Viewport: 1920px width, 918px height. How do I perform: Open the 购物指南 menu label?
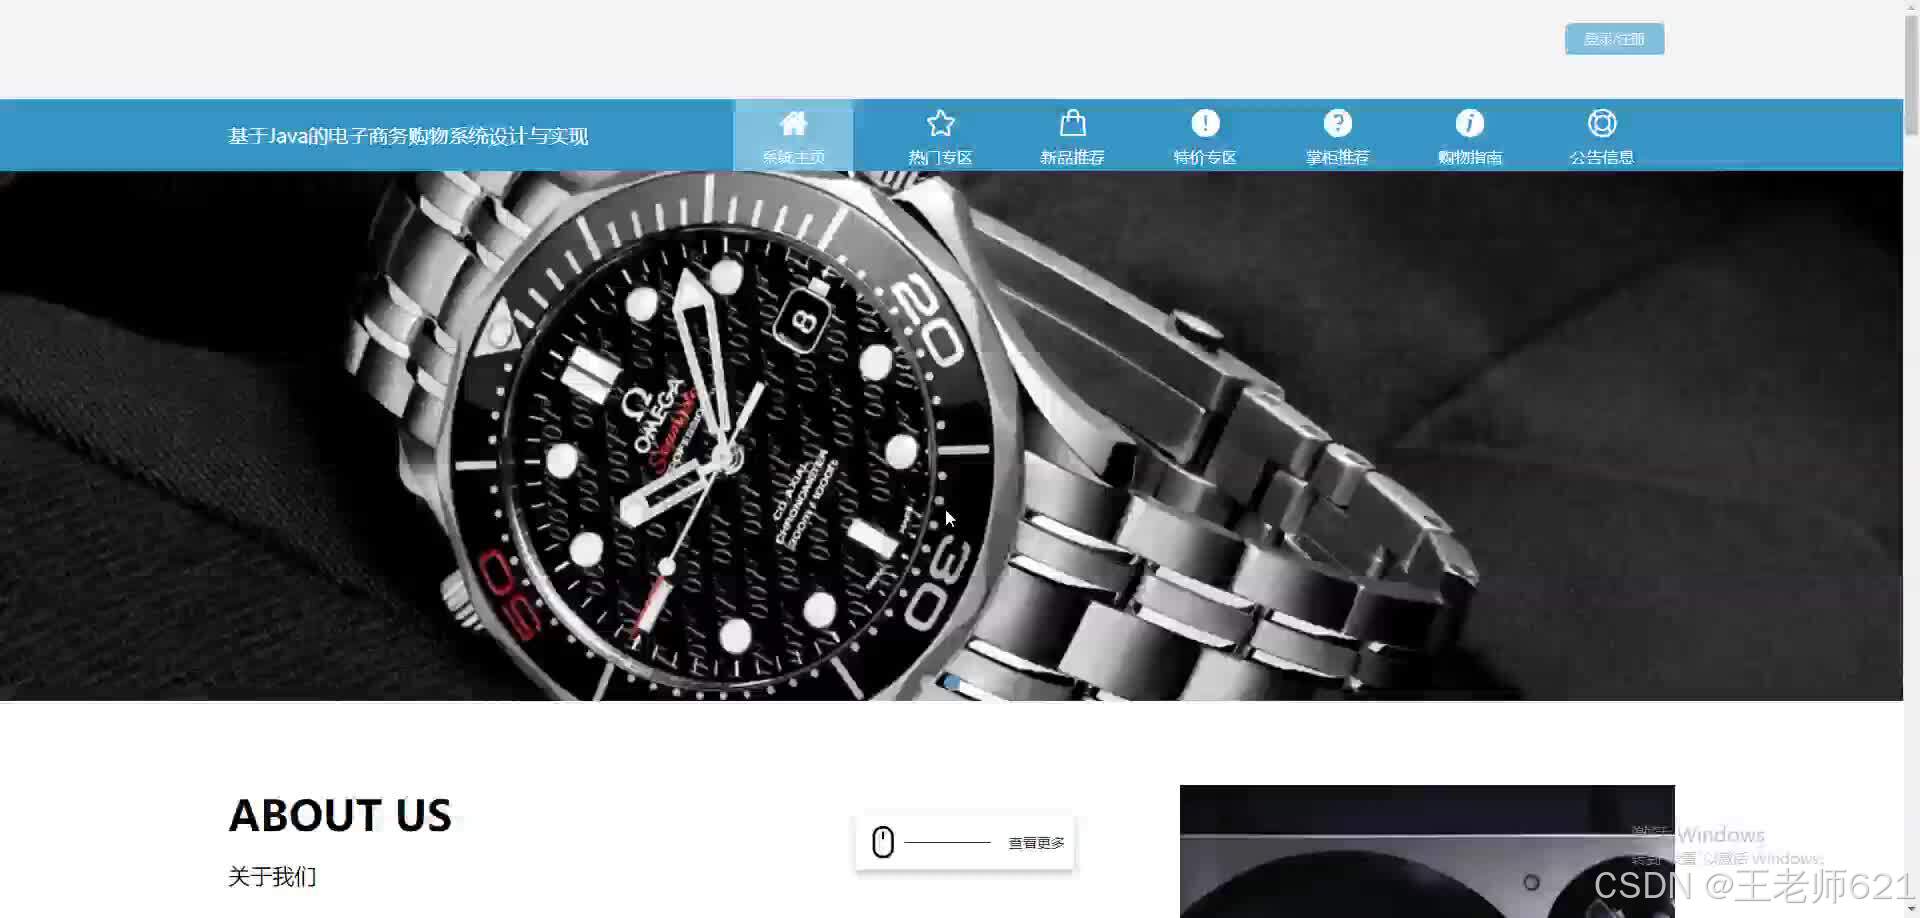(x=1469, y=157)
